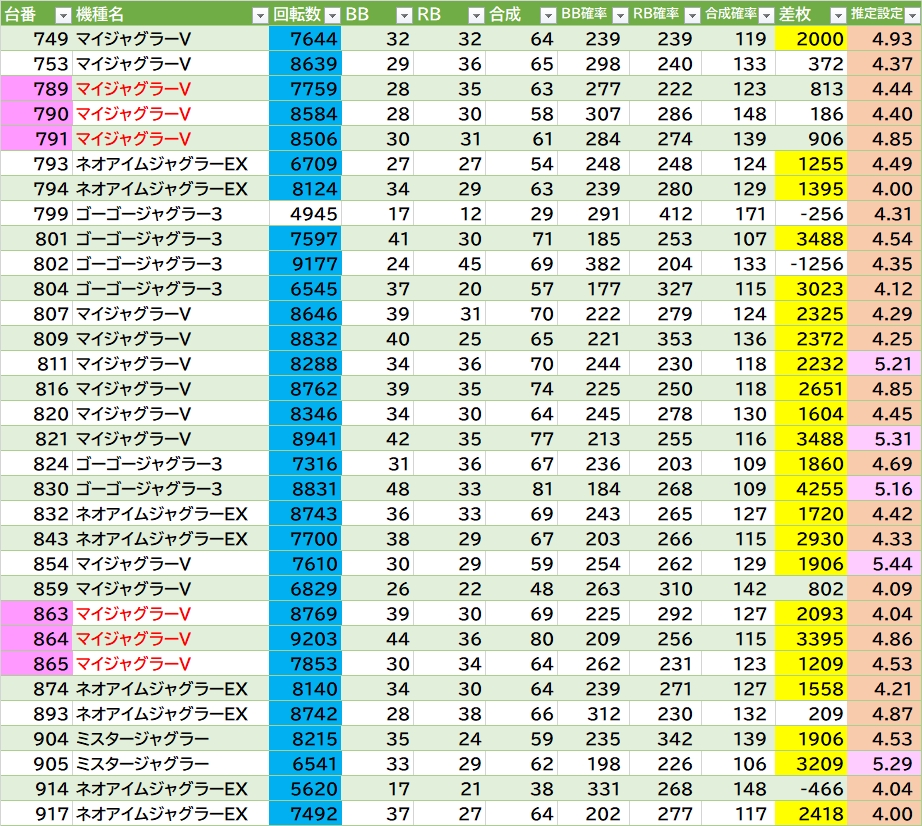
Task: Select pink highlighted cell 790
Action: coord(36,113)
